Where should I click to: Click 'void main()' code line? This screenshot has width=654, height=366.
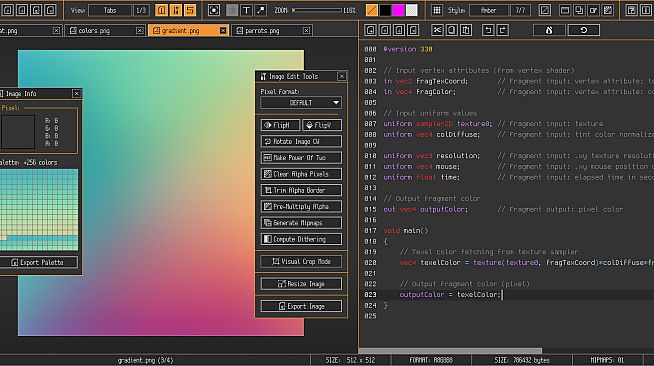tap(406, 231)
